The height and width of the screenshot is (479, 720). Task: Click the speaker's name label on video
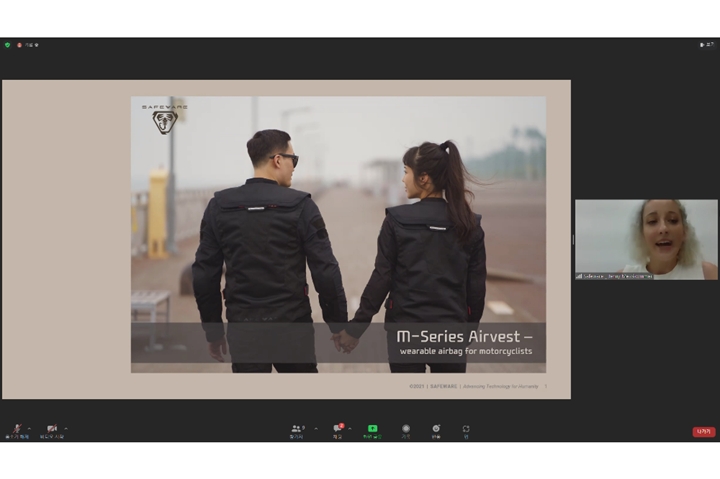point(615,276)
